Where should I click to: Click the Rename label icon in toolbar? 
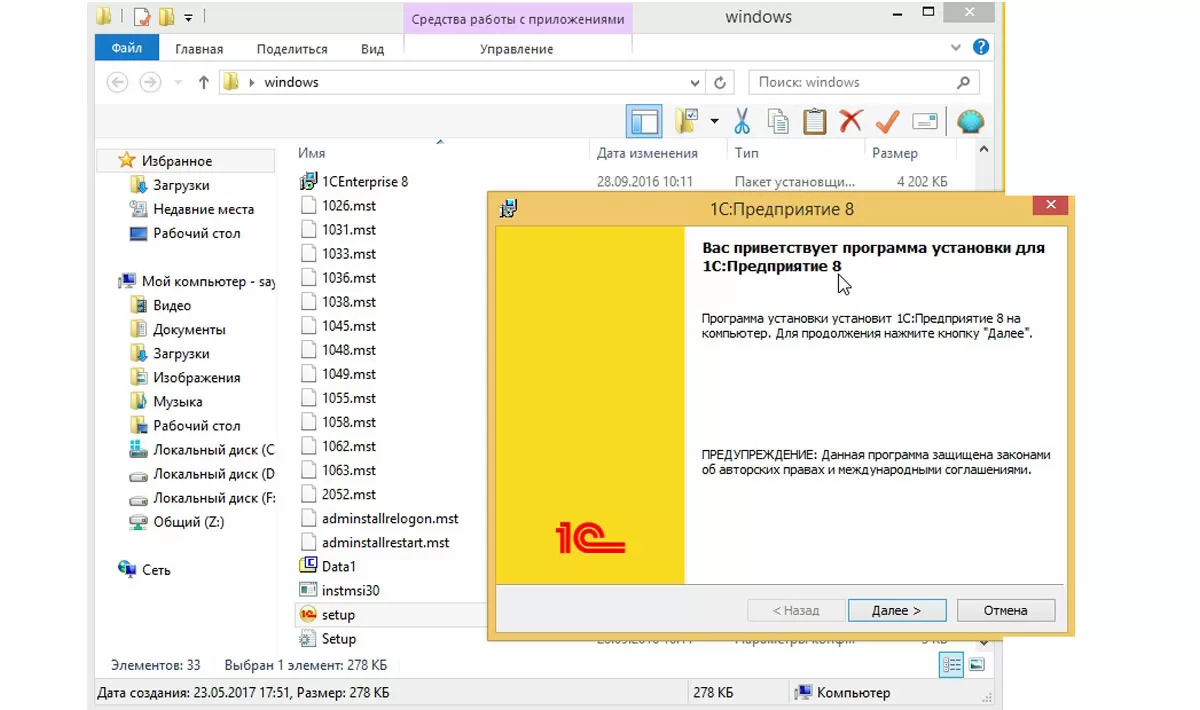point(924,122)
